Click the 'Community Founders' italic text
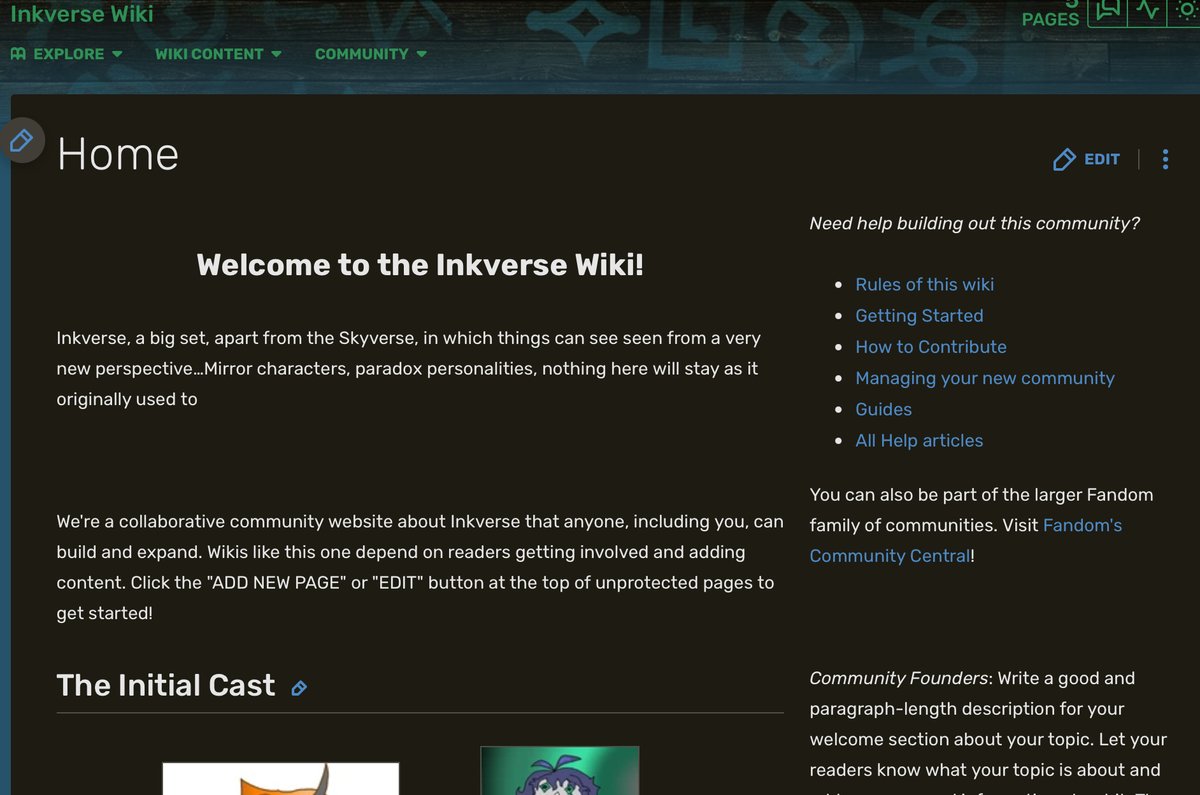The image size is (1200, 795). point(899,678)
